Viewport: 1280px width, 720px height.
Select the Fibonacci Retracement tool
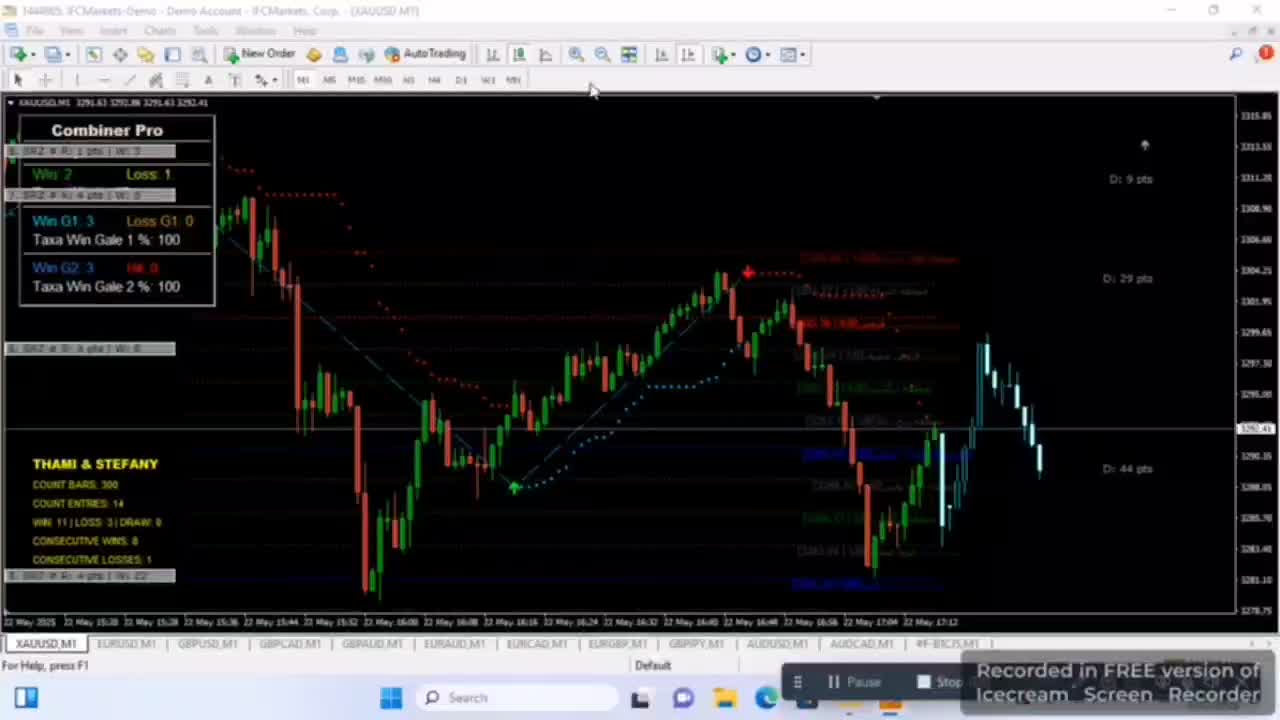point(182,80)
